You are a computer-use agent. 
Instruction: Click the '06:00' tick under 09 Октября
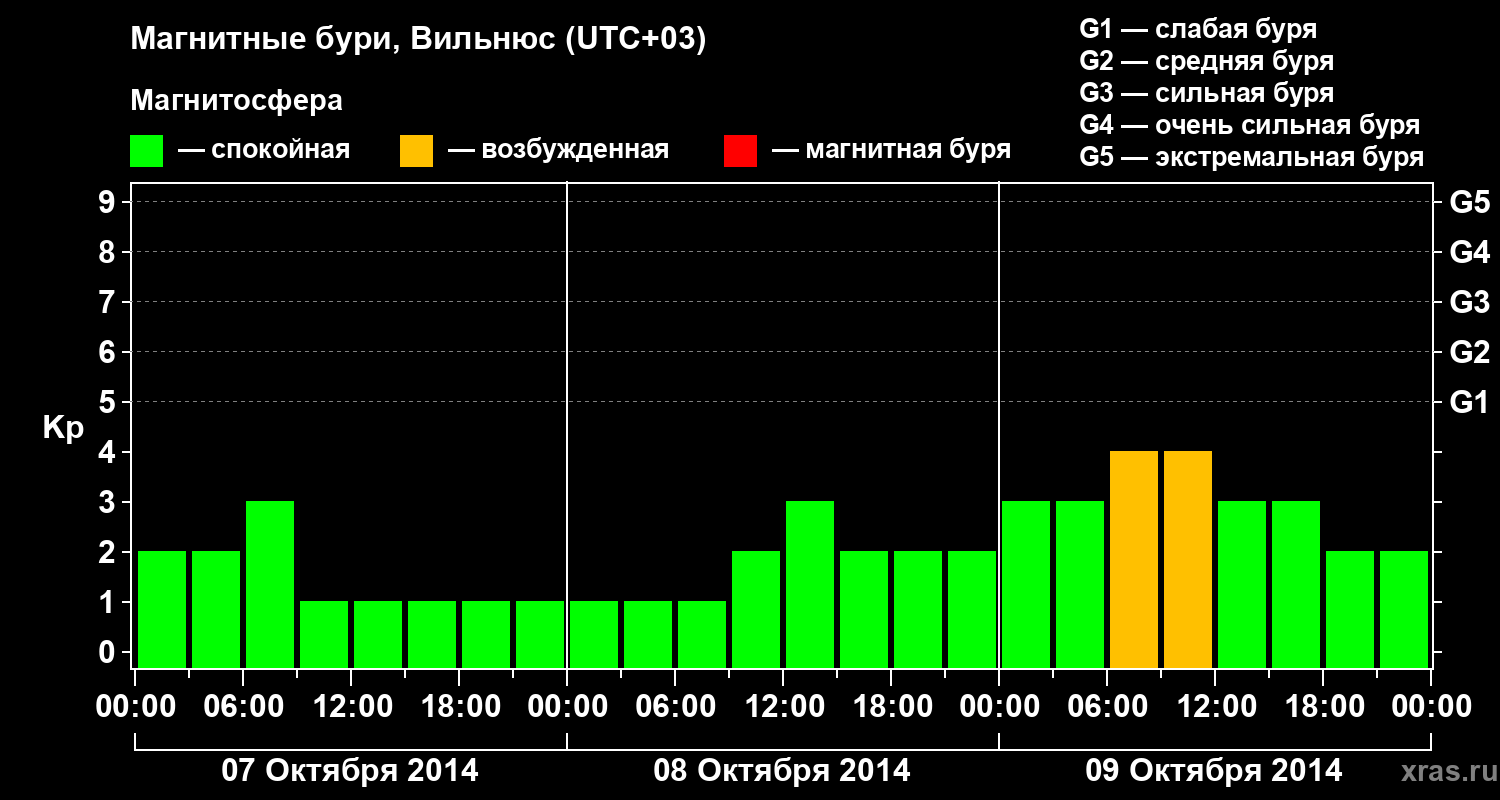(x=1108, y=707)
